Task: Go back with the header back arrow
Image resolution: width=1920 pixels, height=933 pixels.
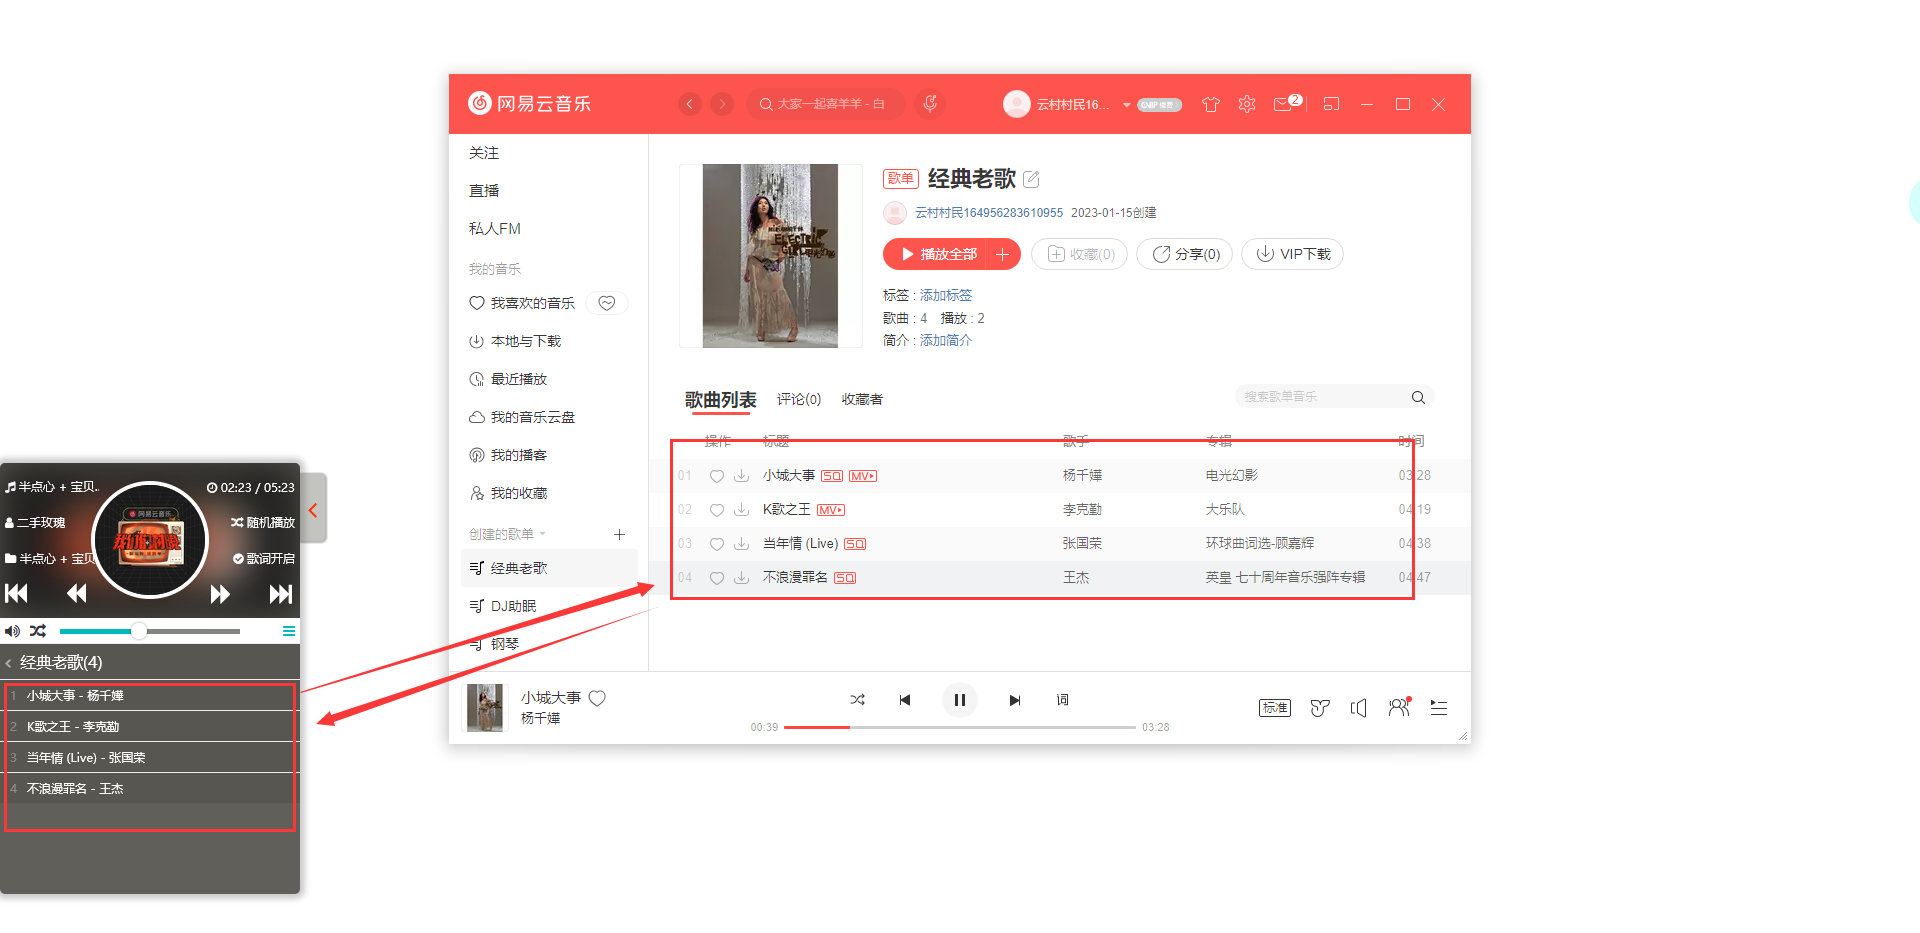Action: point(689,104)
